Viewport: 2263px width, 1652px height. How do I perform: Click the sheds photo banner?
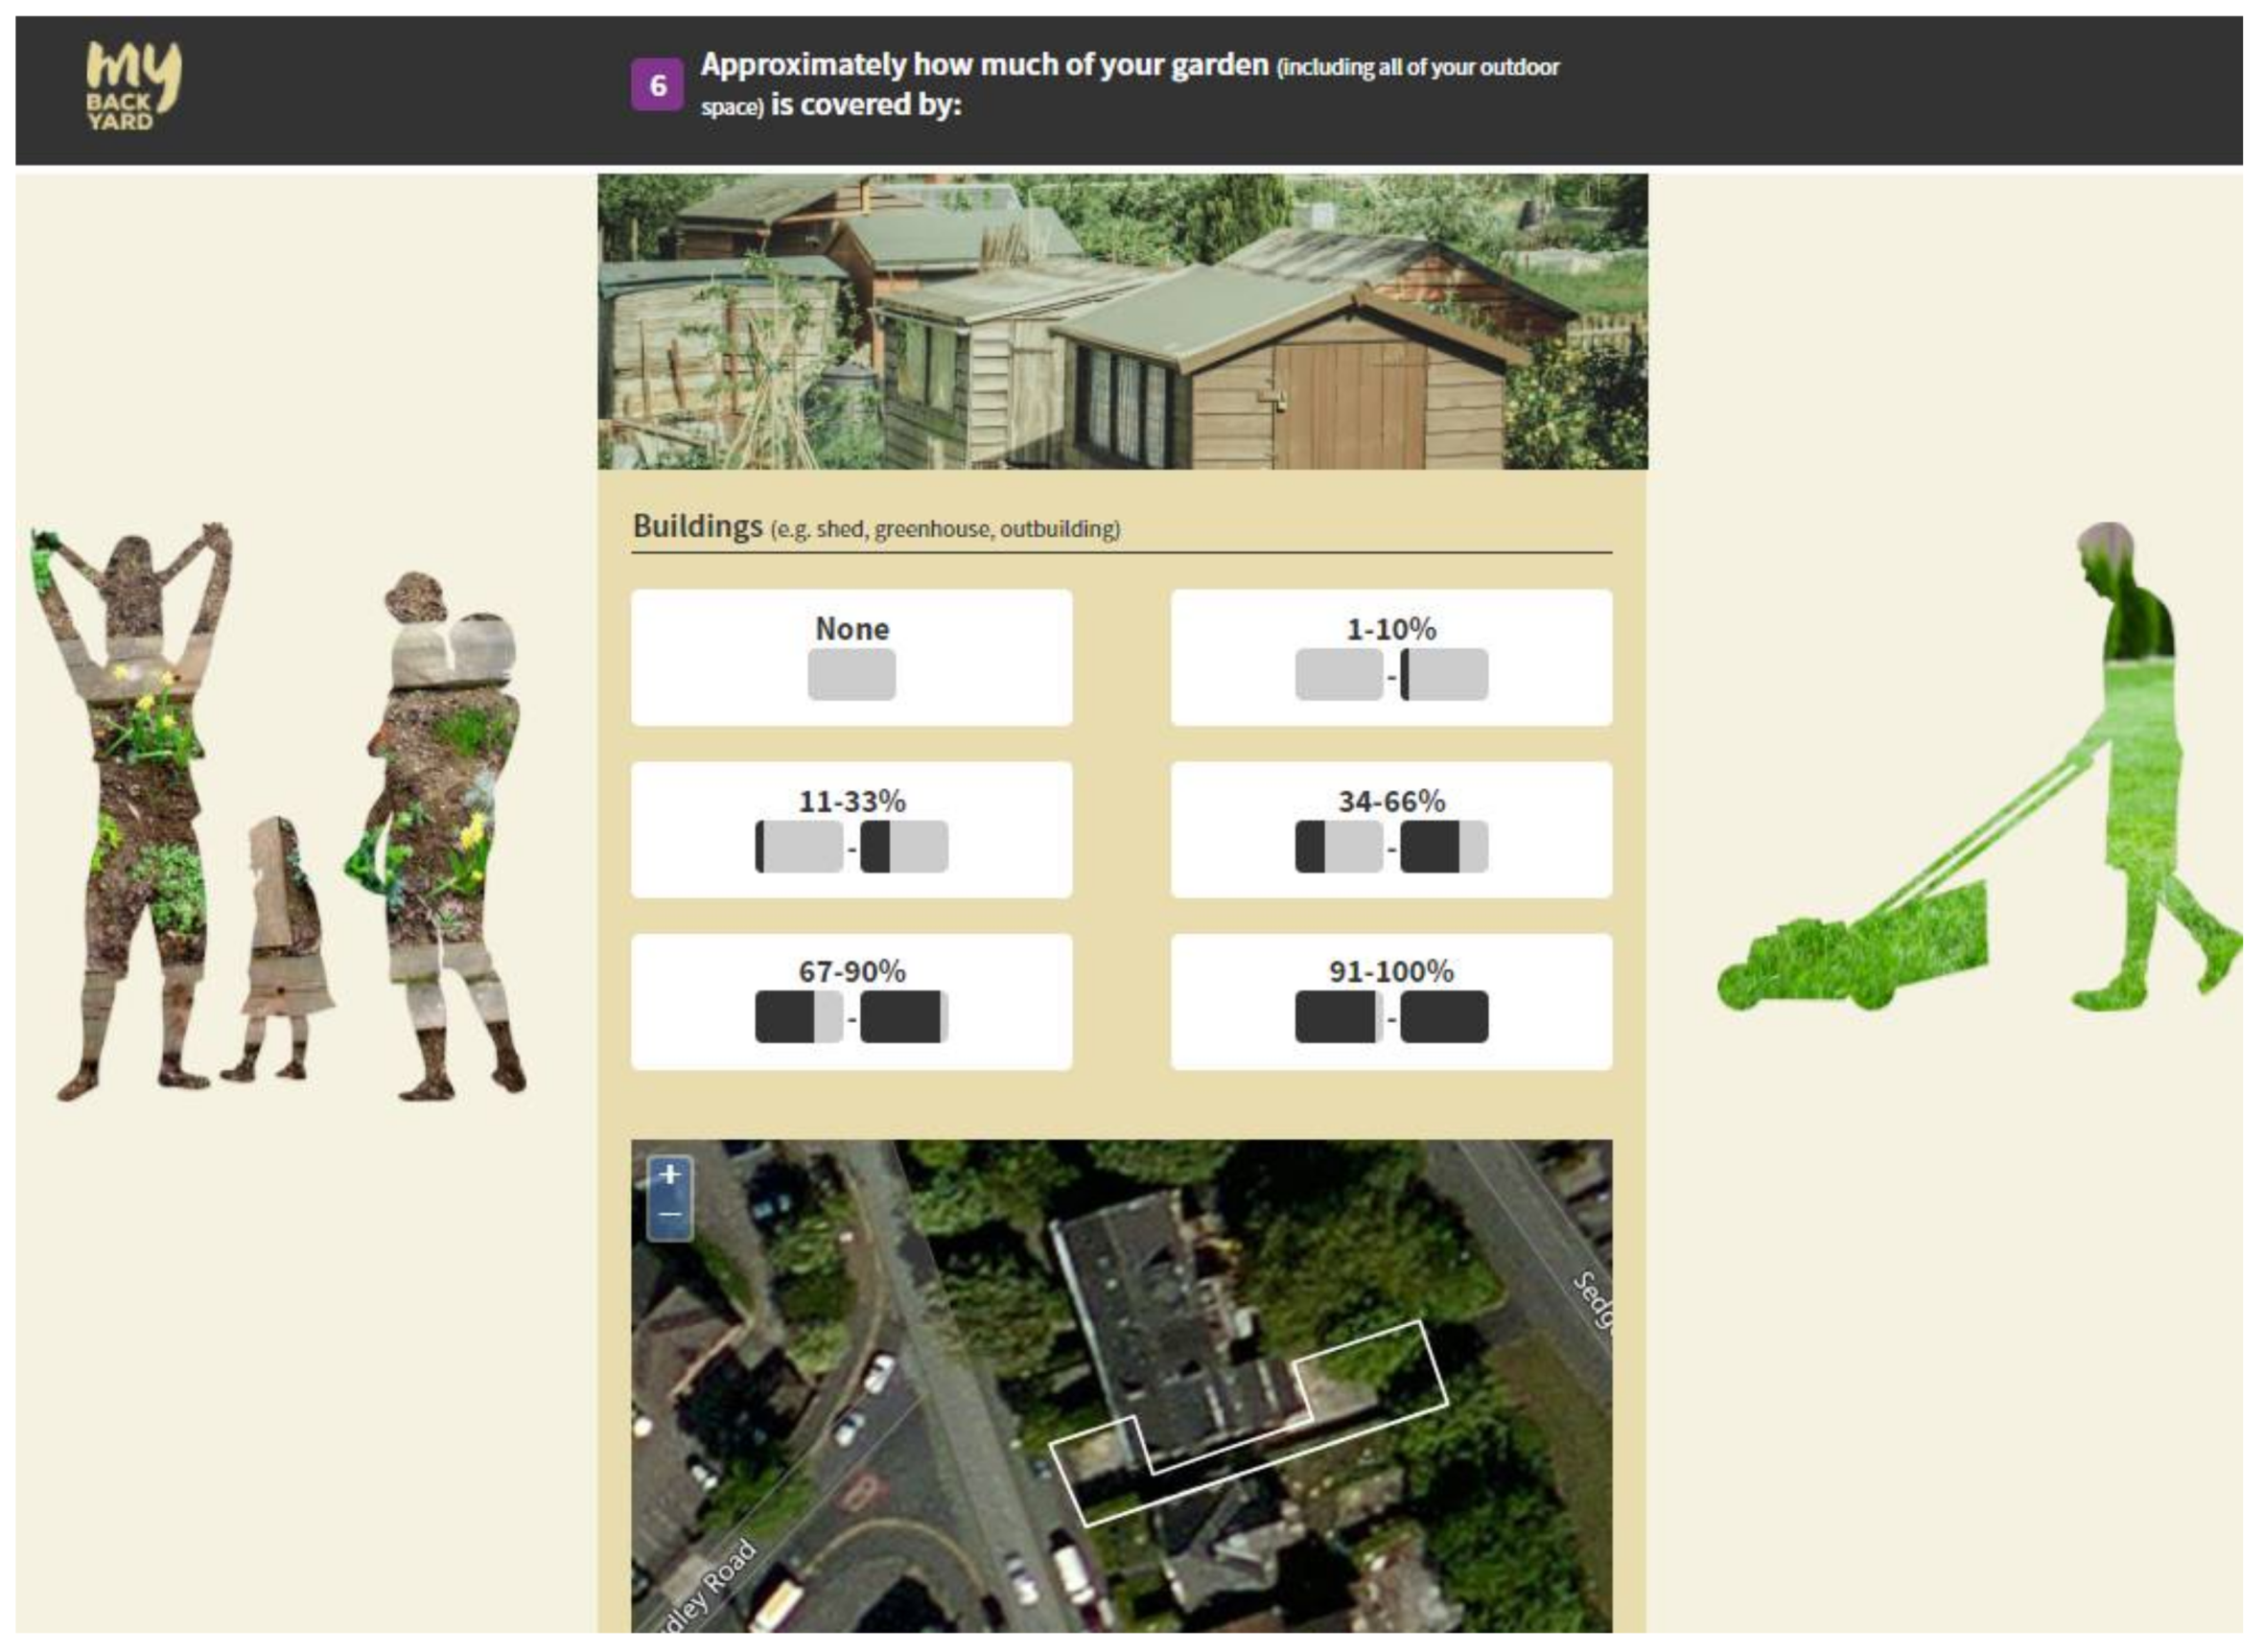(x=1122, y=322)
